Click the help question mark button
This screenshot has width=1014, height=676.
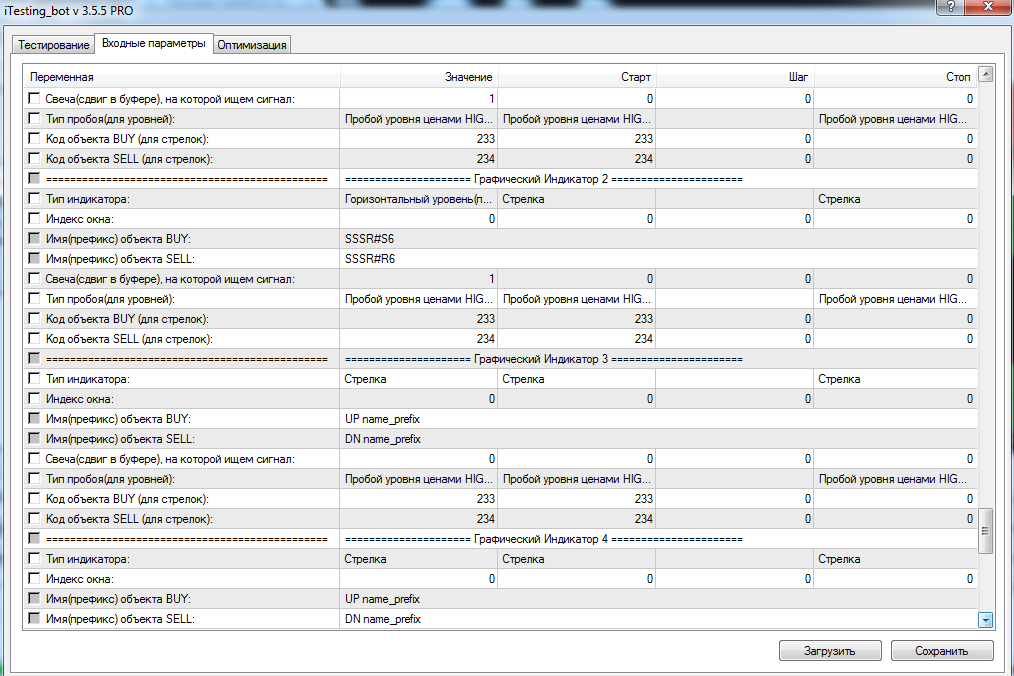click(x=947, y=9)
